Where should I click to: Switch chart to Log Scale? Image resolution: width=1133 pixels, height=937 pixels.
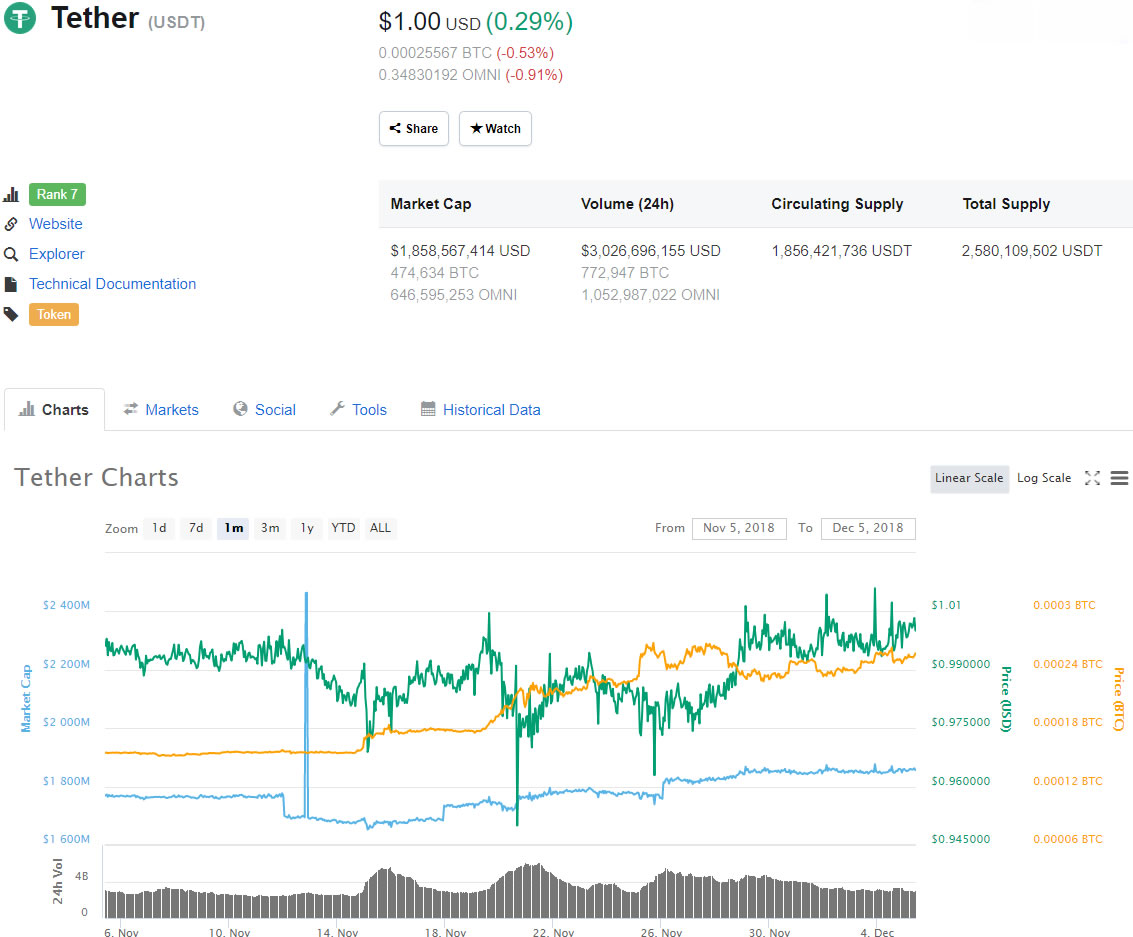pos(1043,478)
